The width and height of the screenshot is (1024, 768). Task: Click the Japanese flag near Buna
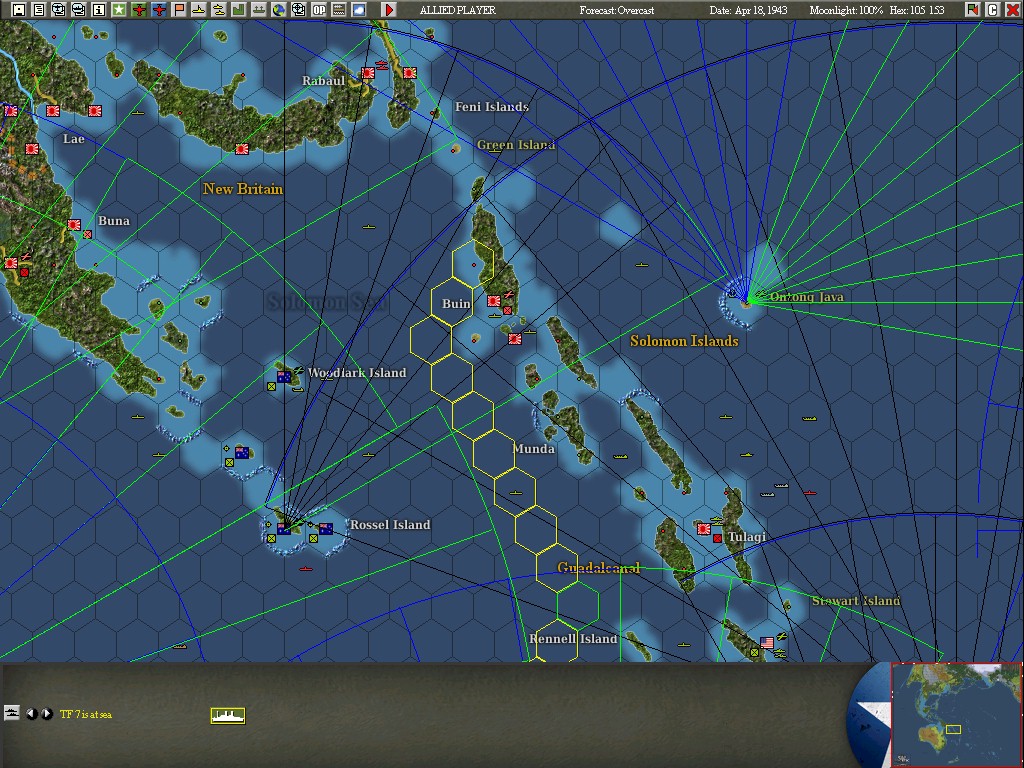pyautogui.click(x=74, y=225)
